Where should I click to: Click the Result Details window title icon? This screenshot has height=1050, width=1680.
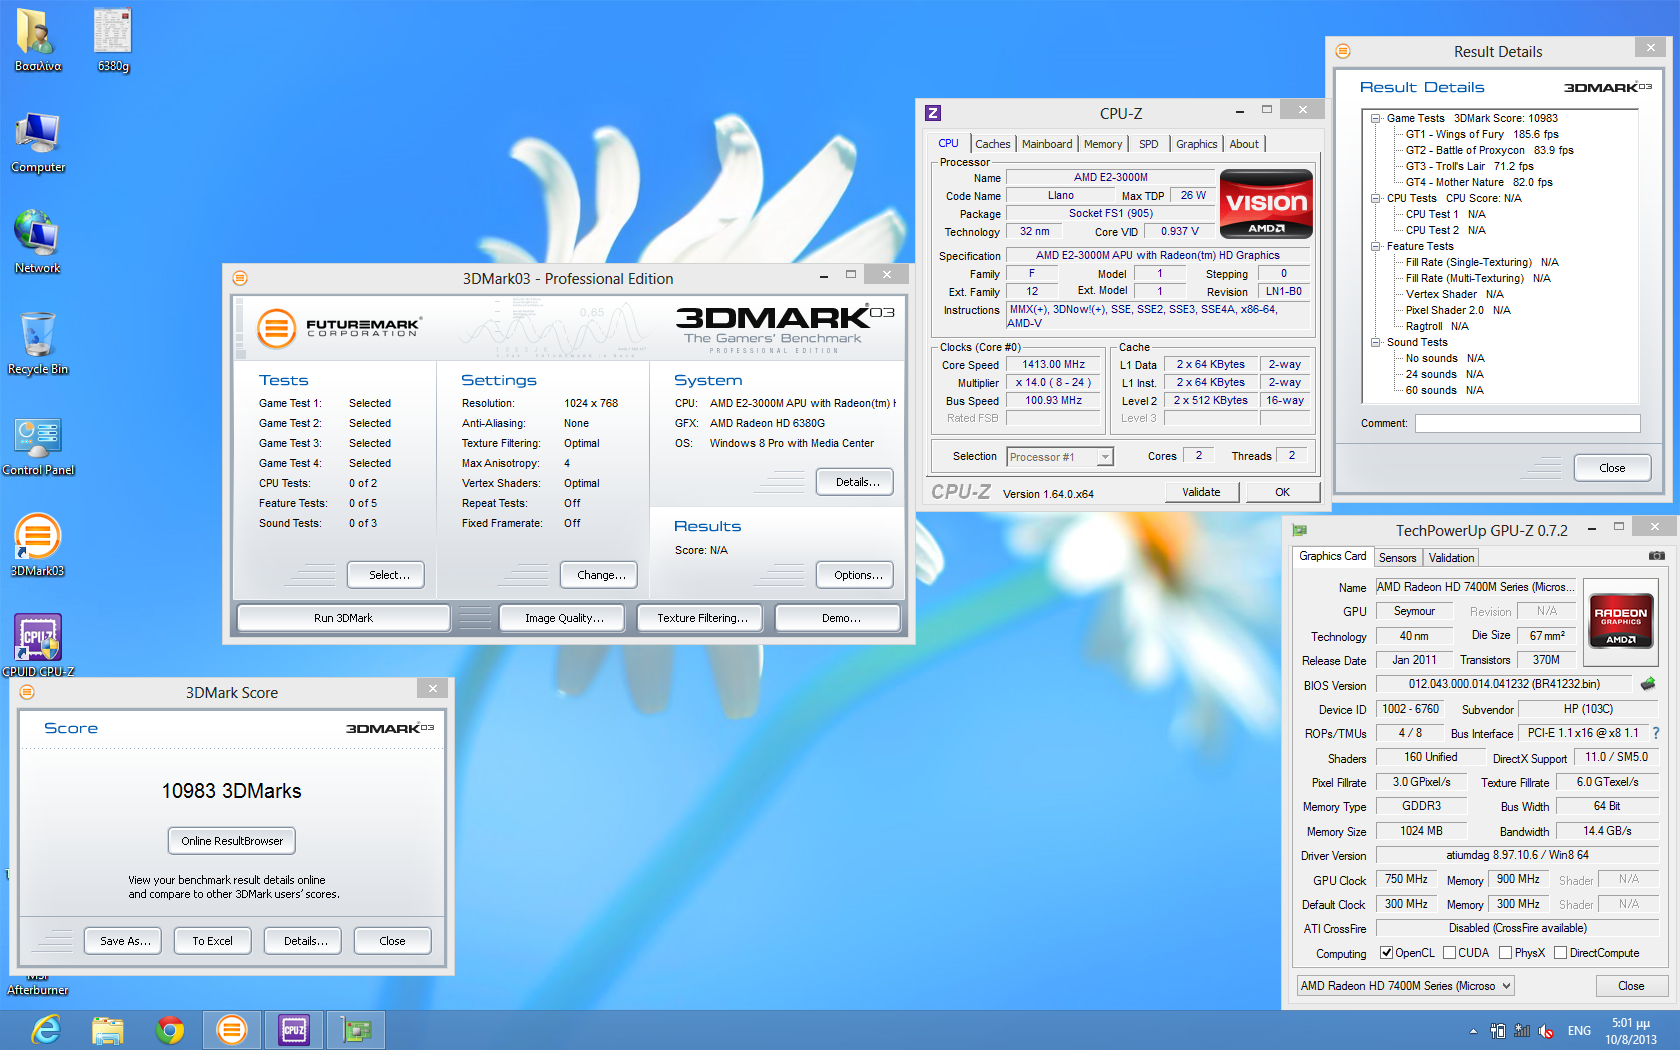[x=1343, y=51]
